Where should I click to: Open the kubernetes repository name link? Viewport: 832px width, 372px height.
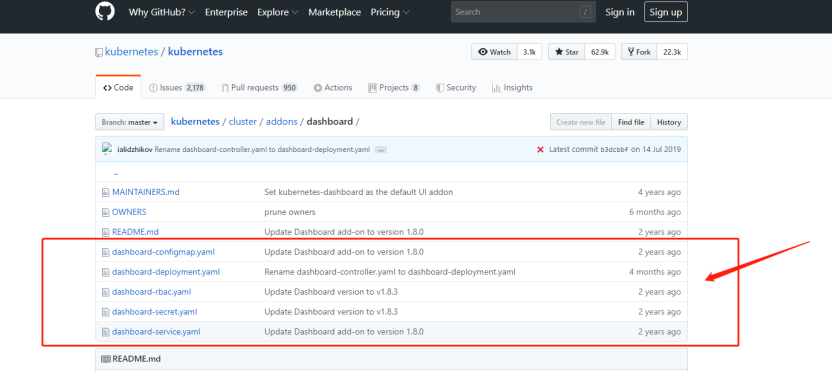tap(195, 52)
